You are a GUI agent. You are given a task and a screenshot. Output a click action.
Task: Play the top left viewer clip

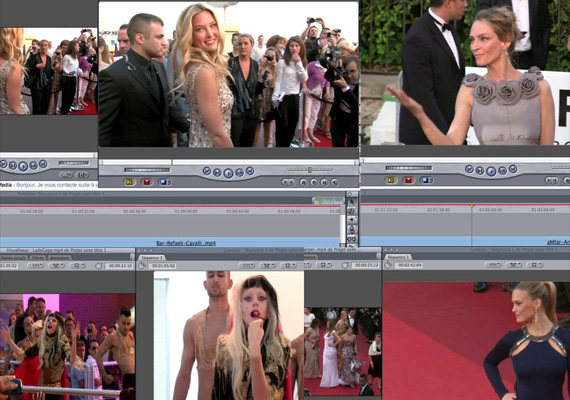23,167
